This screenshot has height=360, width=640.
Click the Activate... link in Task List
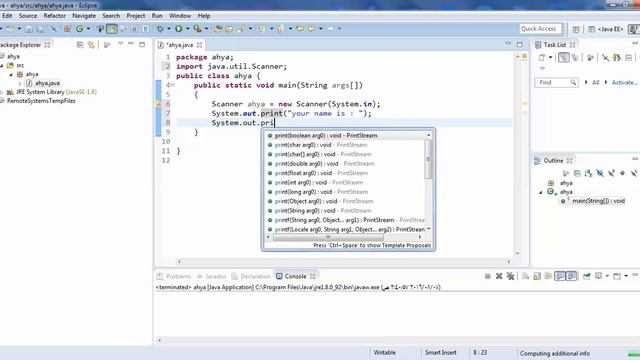[x=624, y=82]
